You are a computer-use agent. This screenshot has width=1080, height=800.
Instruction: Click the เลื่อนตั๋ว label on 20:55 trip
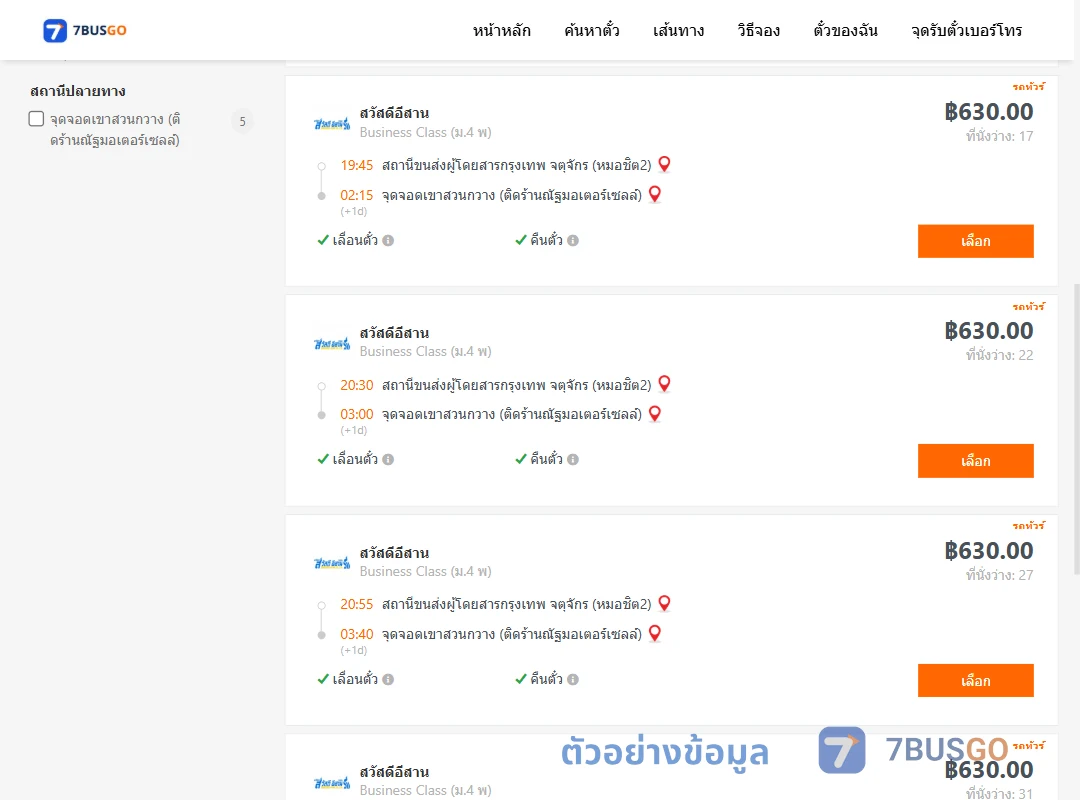pyautogui.click(x=355, y=679)
